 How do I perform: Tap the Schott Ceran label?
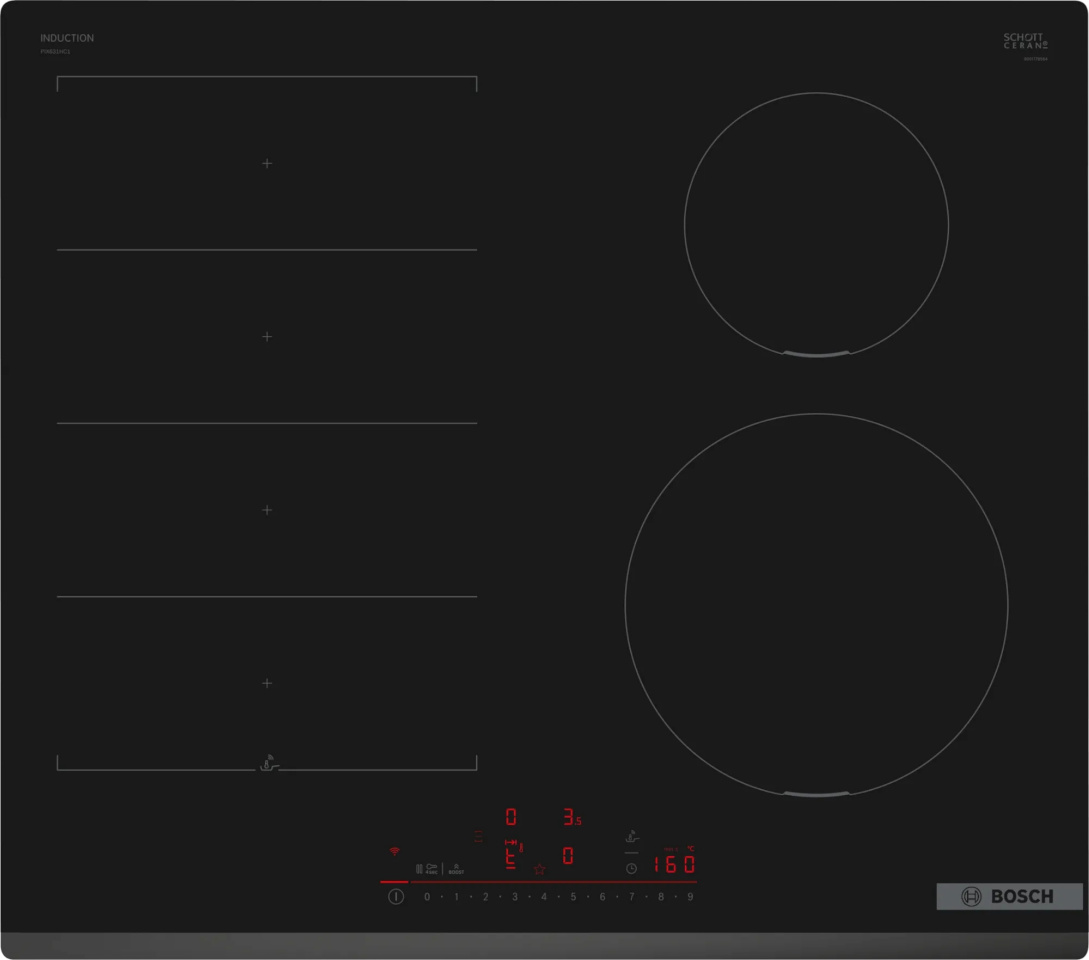(x=1023, y=44)
